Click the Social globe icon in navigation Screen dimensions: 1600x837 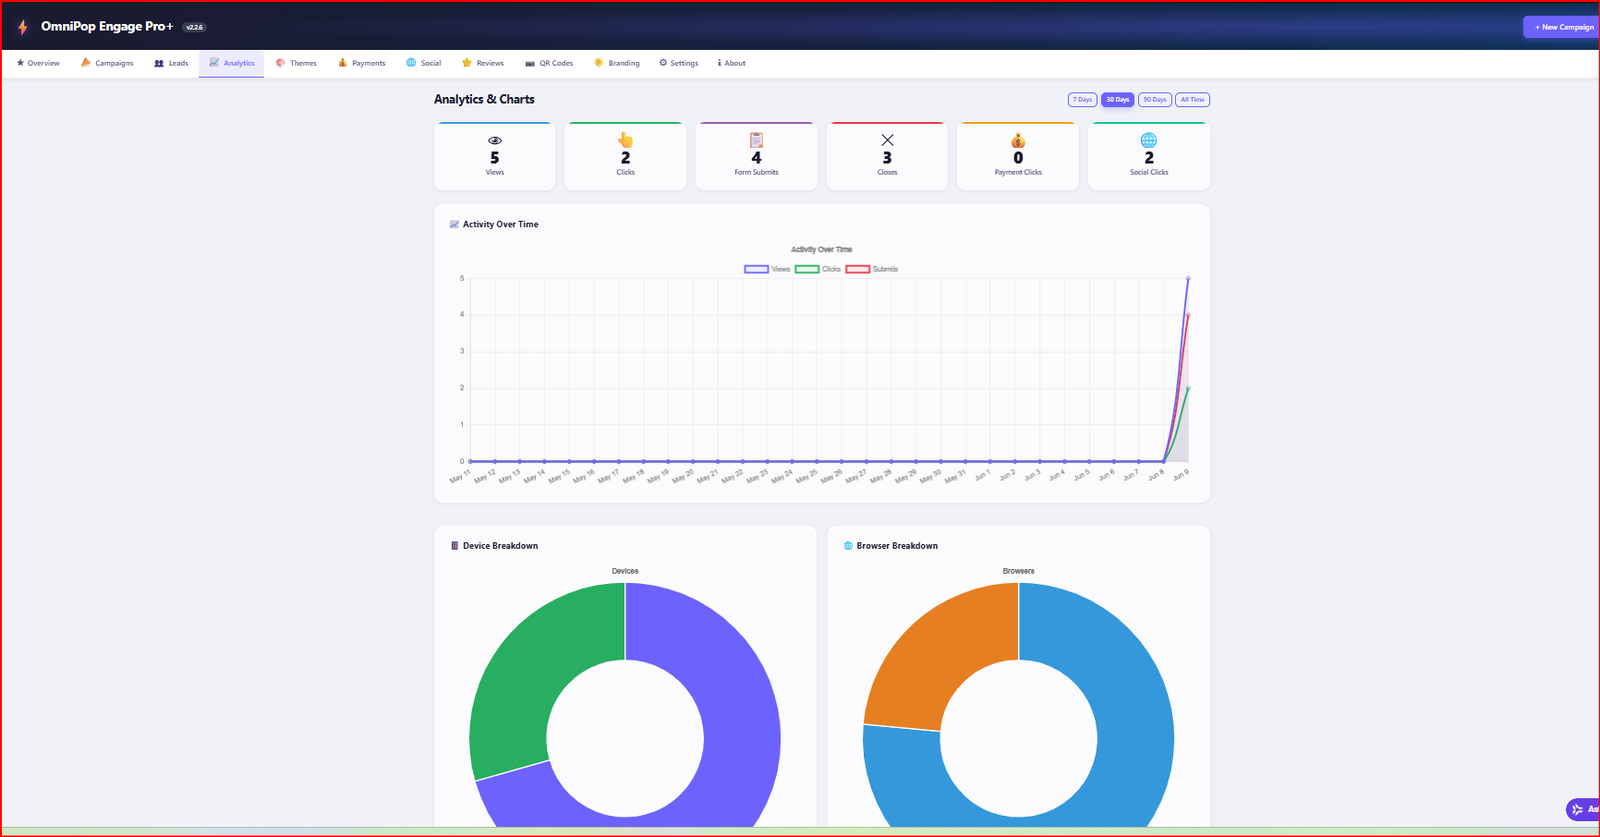[411, 63]
